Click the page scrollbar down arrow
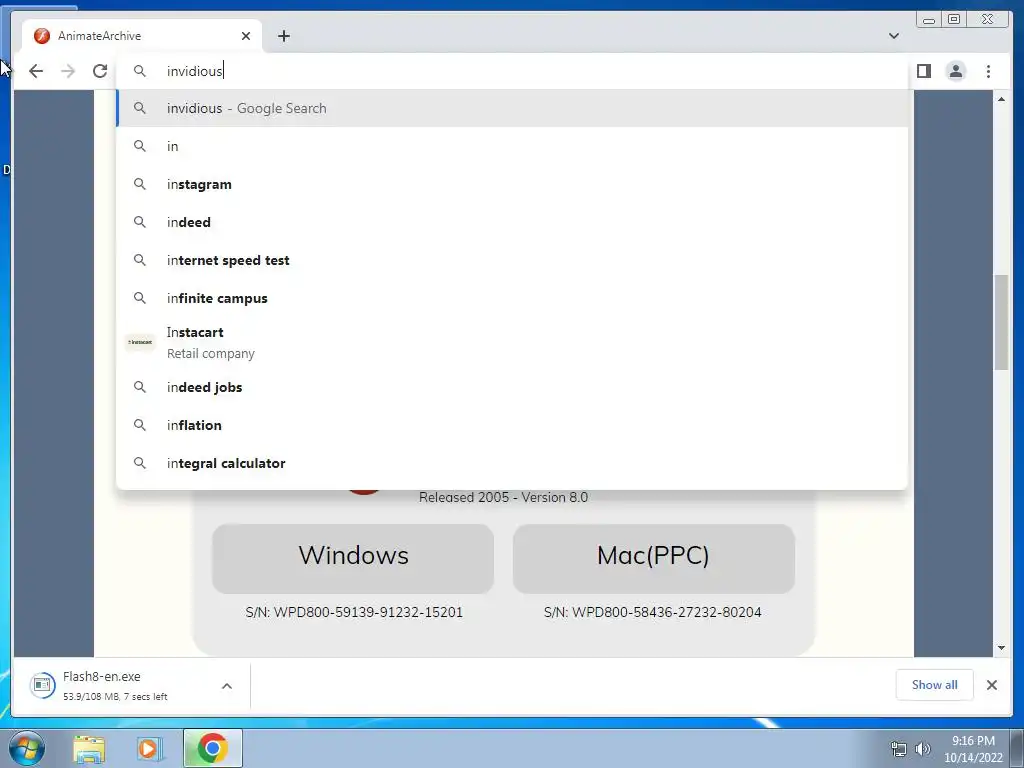This screenshot has height=768, width=1024. [1001, 648]
